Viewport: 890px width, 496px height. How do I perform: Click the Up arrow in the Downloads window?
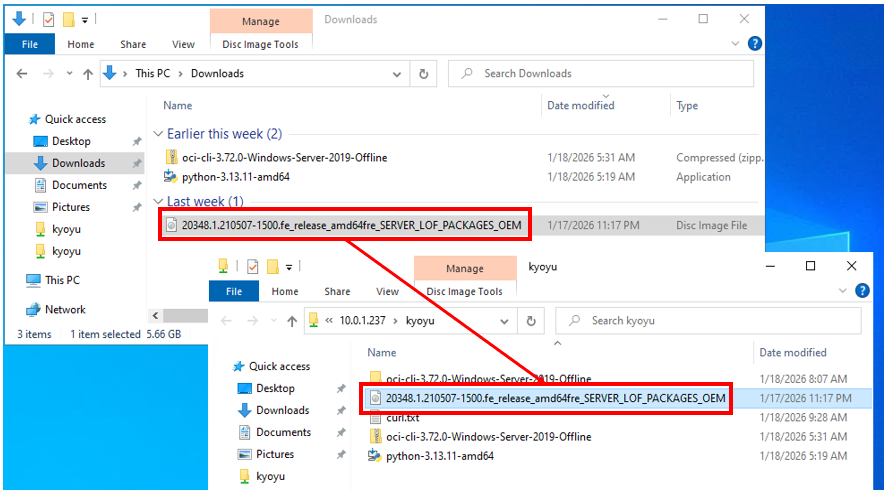[x=88, y=73]
